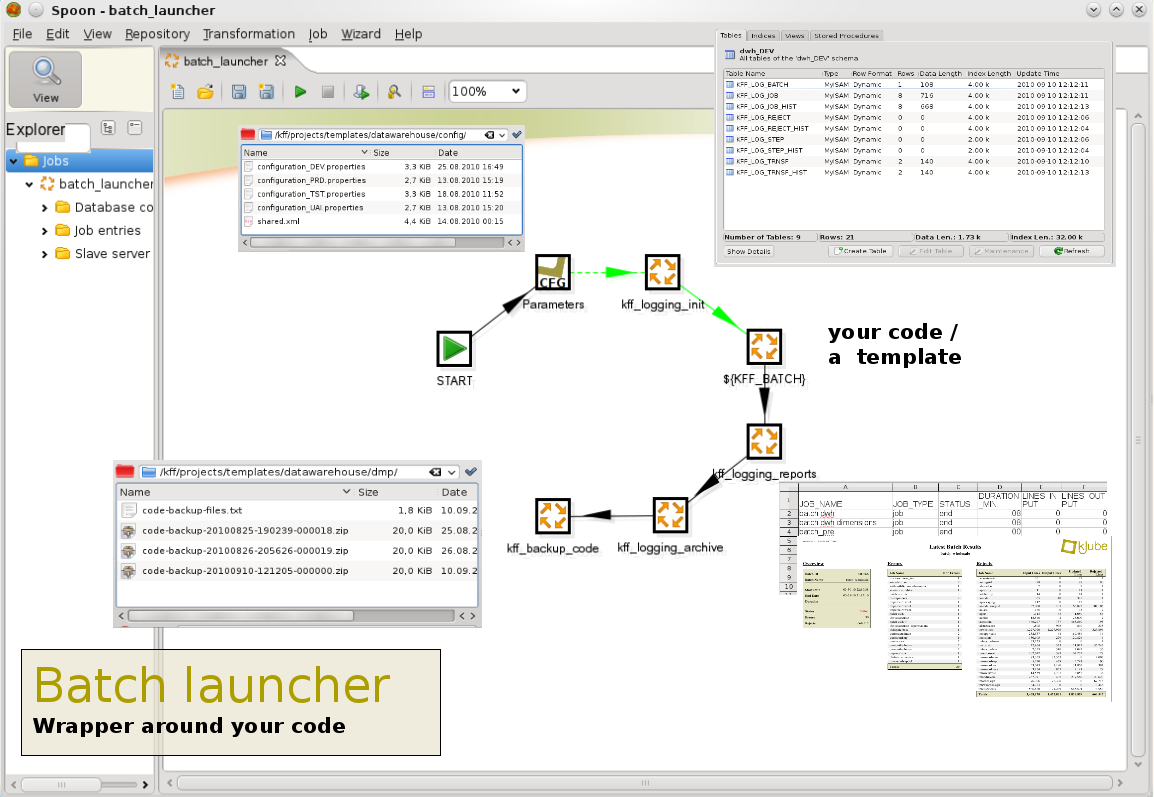Switch to the Stored Procedures tab

[x=846, y=35]
